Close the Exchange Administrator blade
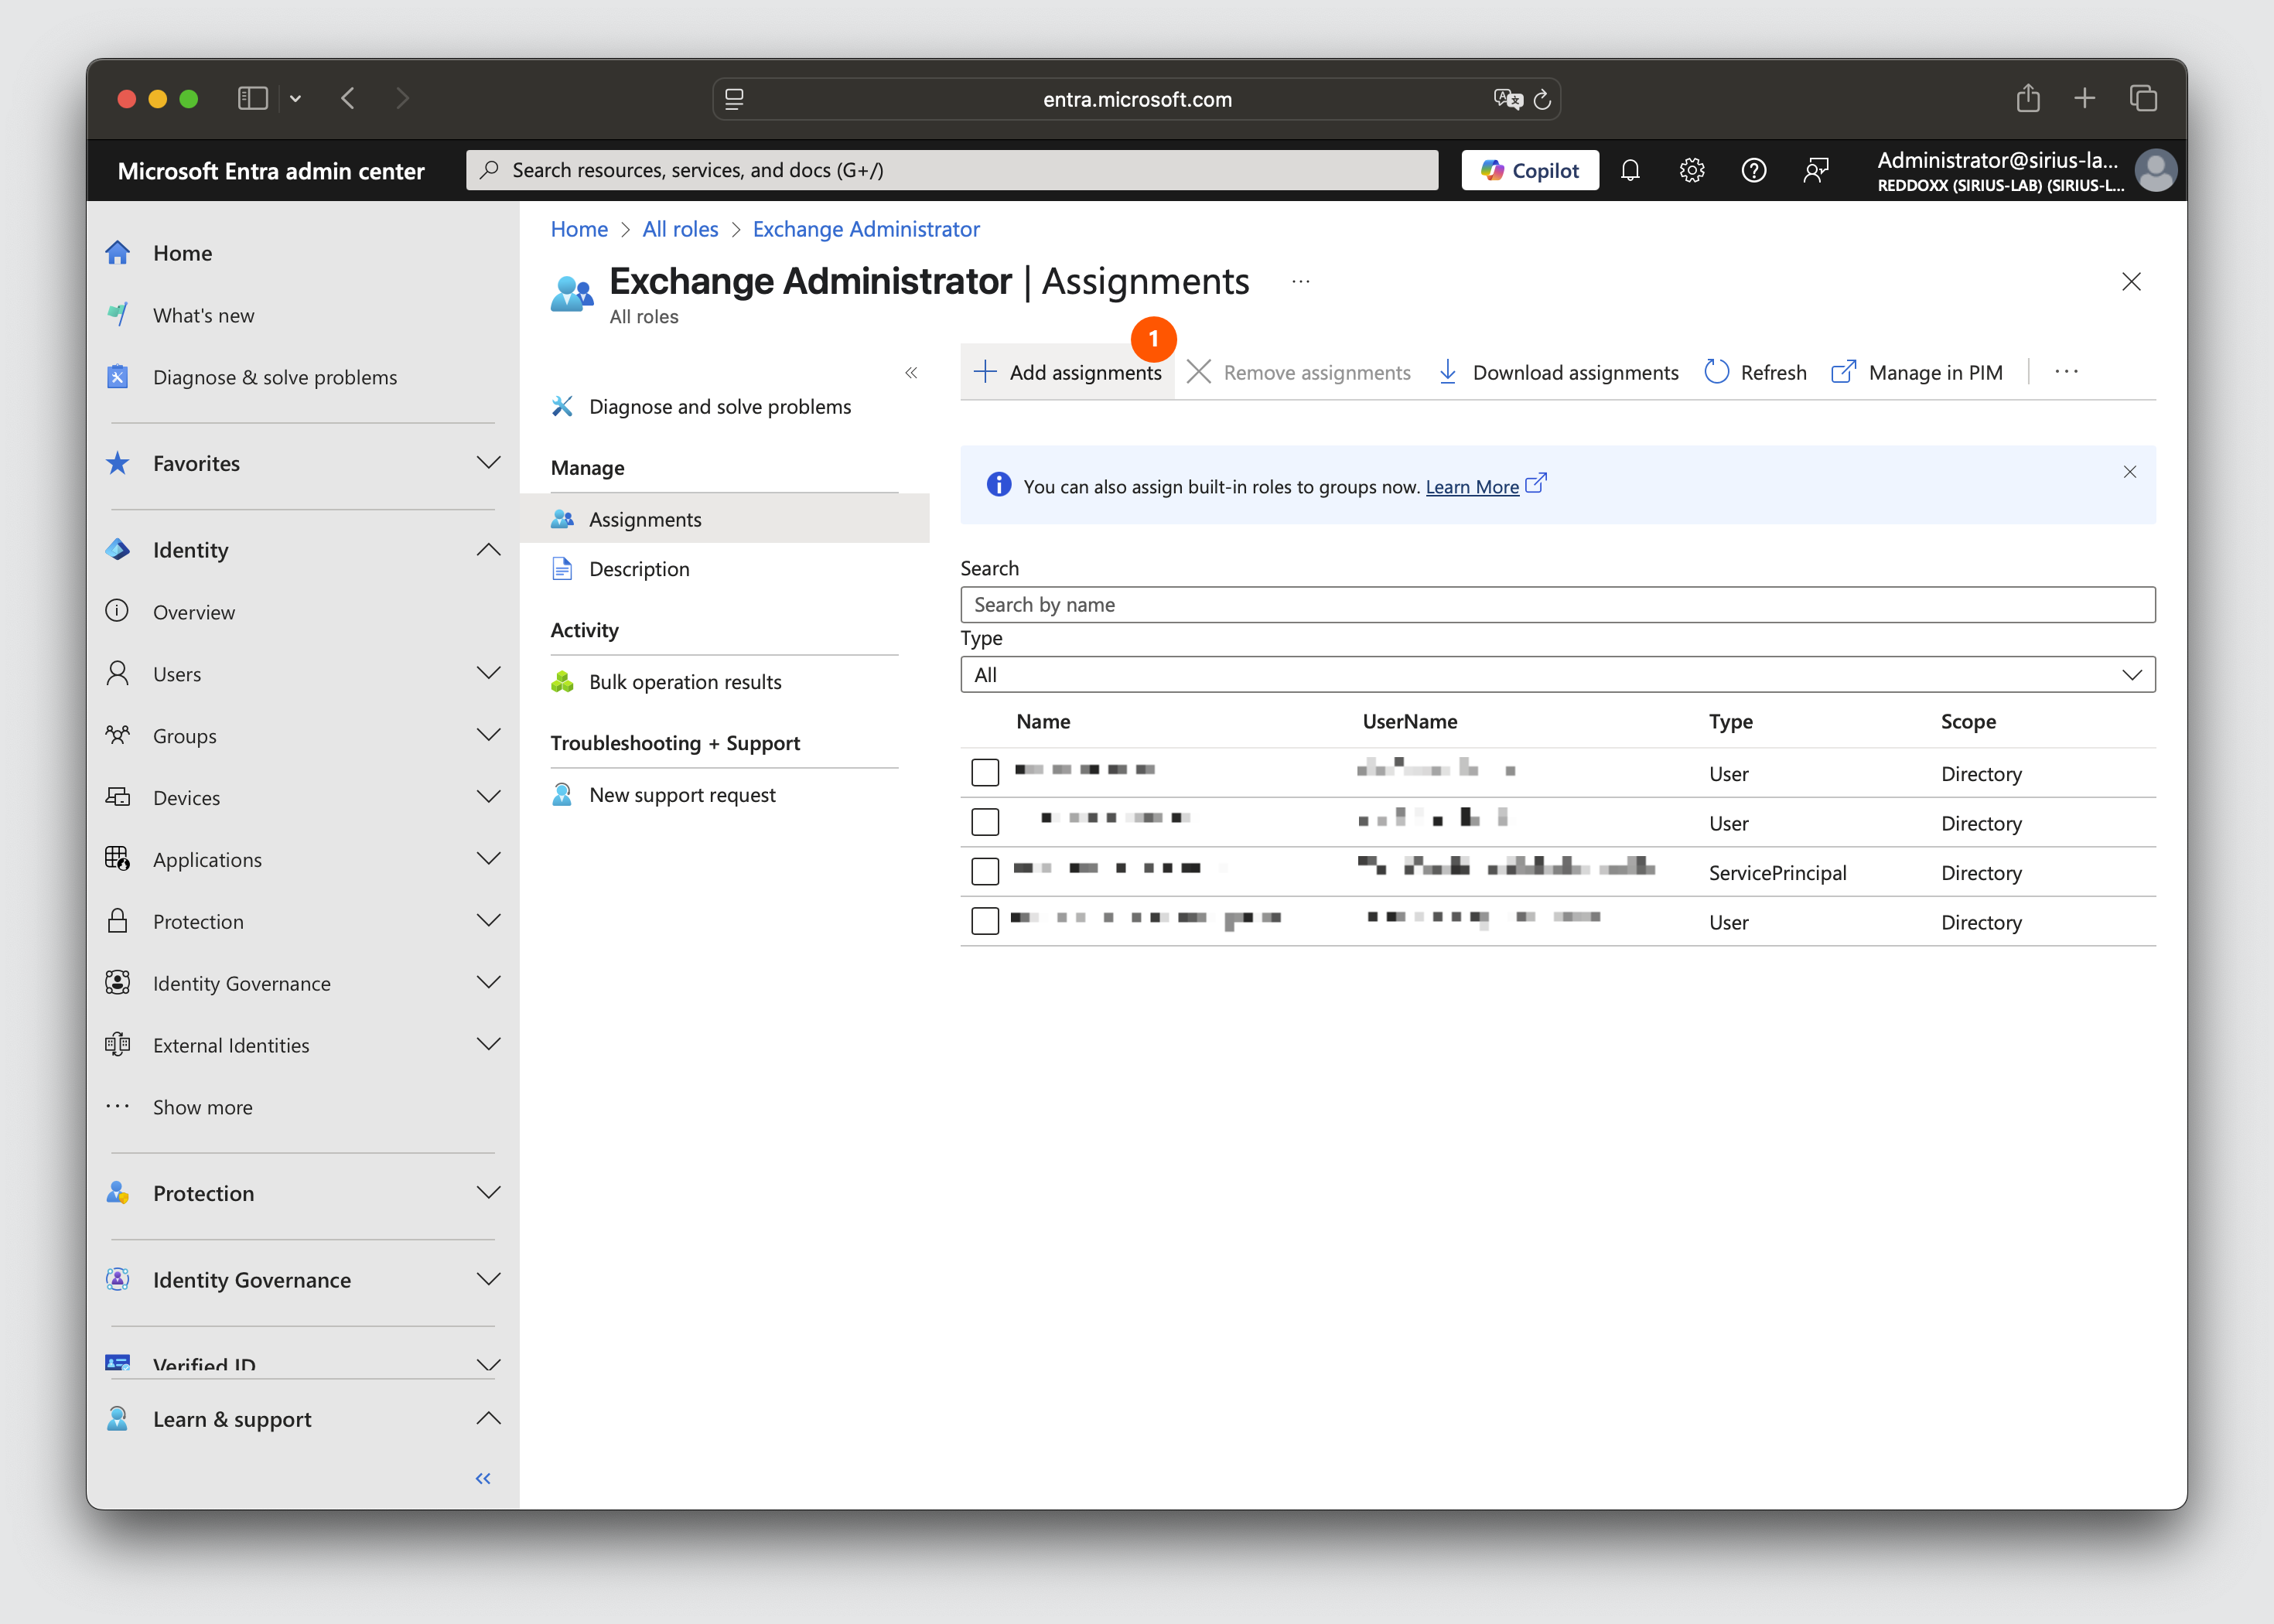The height and width of the screenshot is (1624, 2274). [2131, 282]
